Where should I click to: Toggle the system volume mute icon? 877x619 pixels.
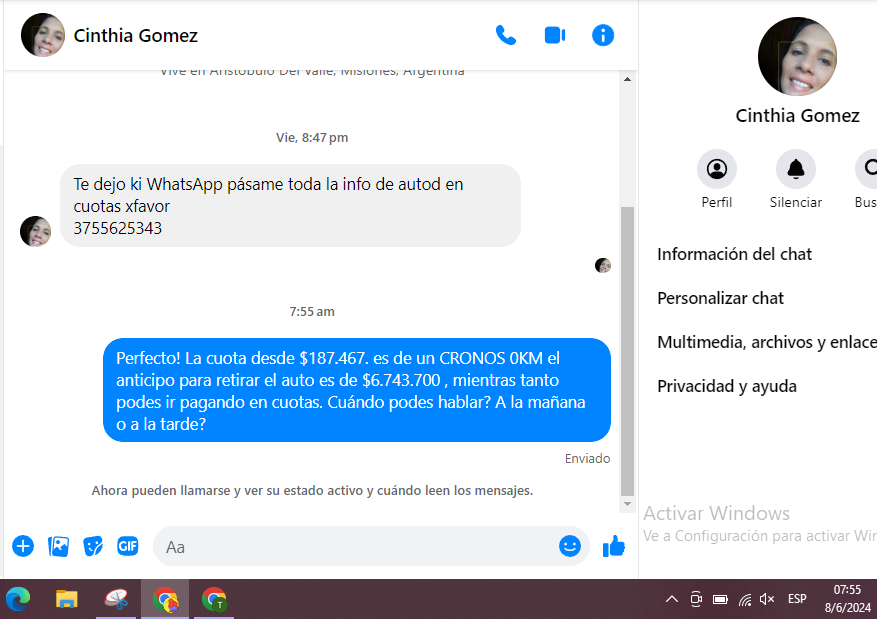(x=767, y=599)
